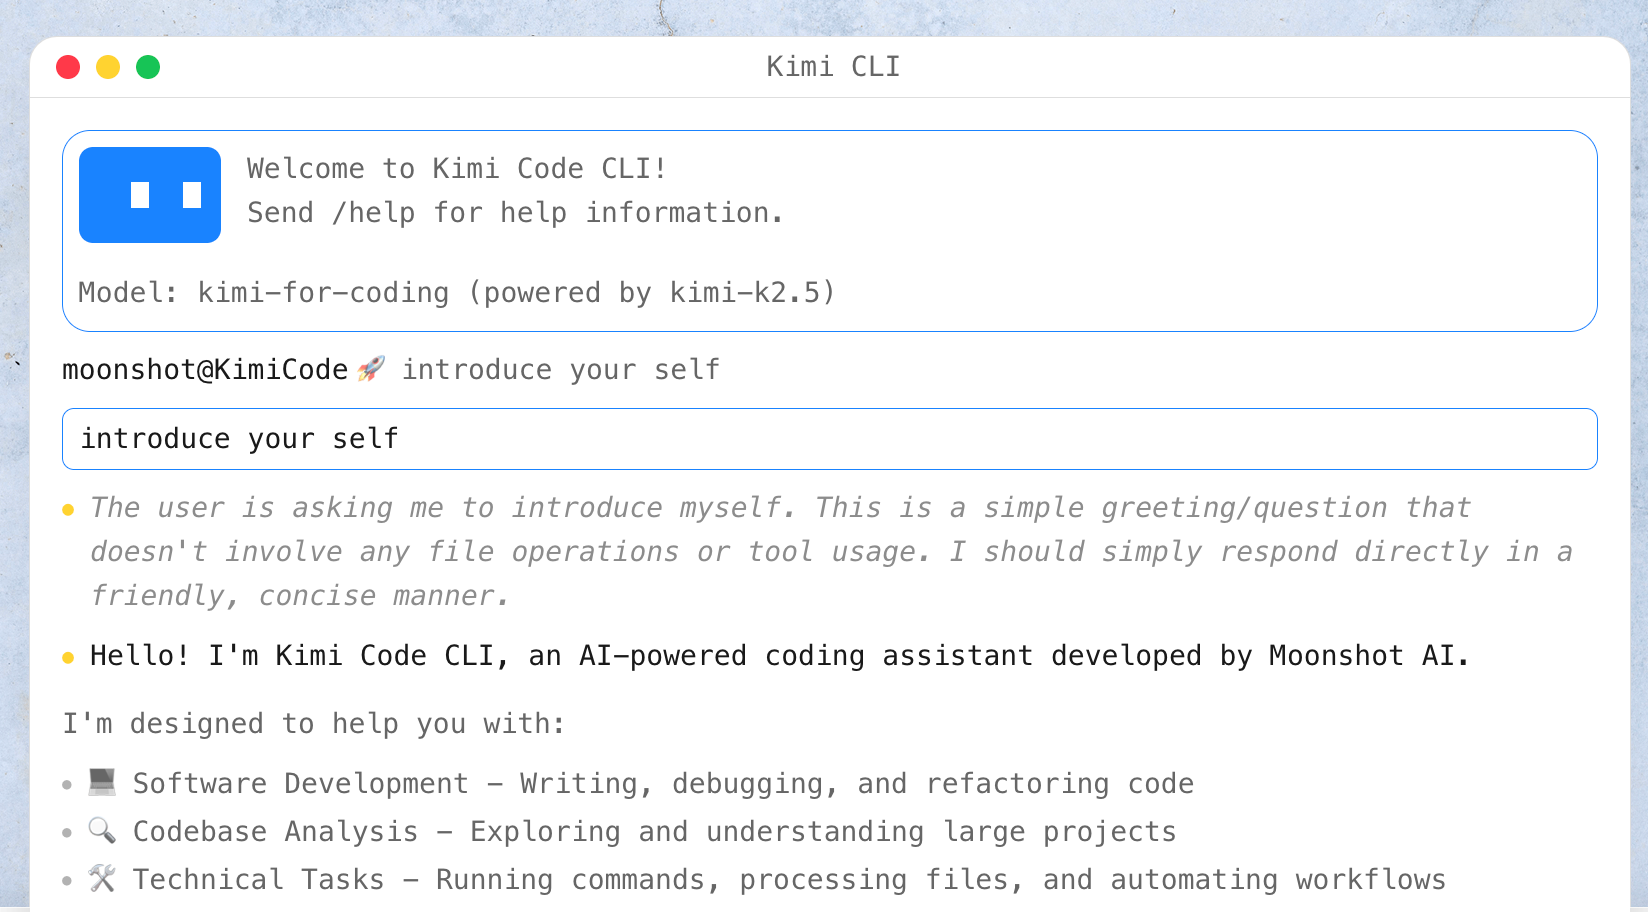This screenshot has height=924, width=1648.
Task: Click the "Welcome to Kimi Code CLI!" heading
Action: click(x=456, y=169)
